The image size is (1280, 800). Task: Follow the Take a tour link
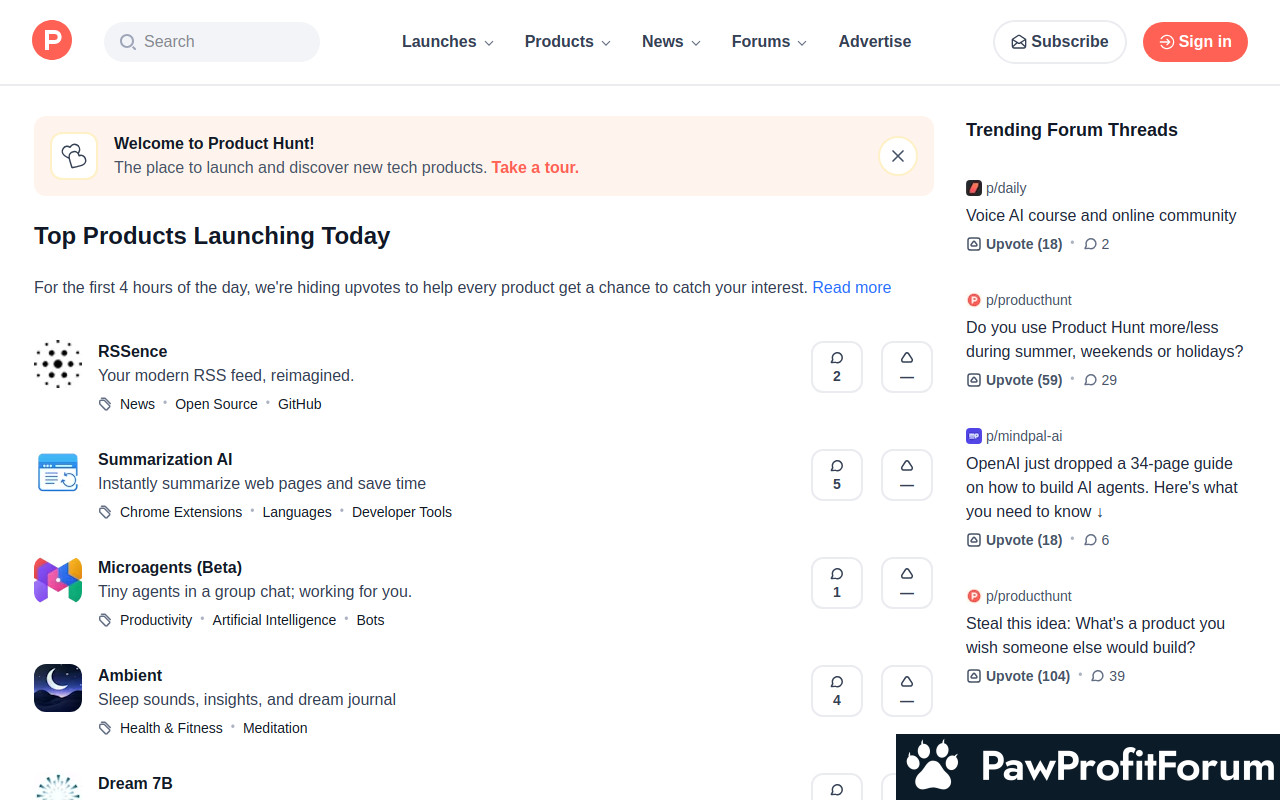(x=534, y=168)
